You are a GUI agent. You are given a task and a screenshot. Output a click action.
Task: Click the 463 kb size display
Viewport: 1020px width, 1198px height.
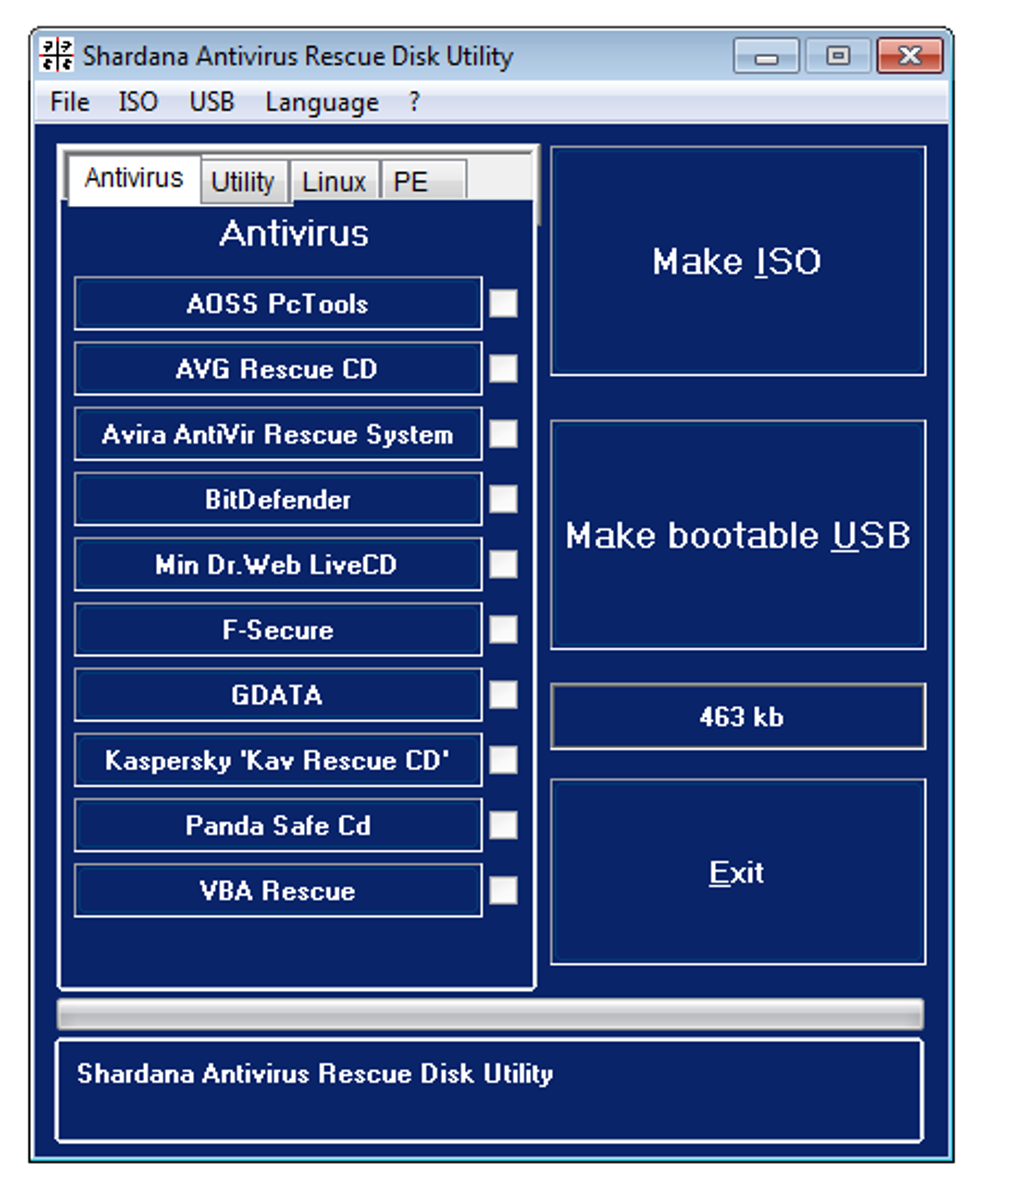coord(738,717)
